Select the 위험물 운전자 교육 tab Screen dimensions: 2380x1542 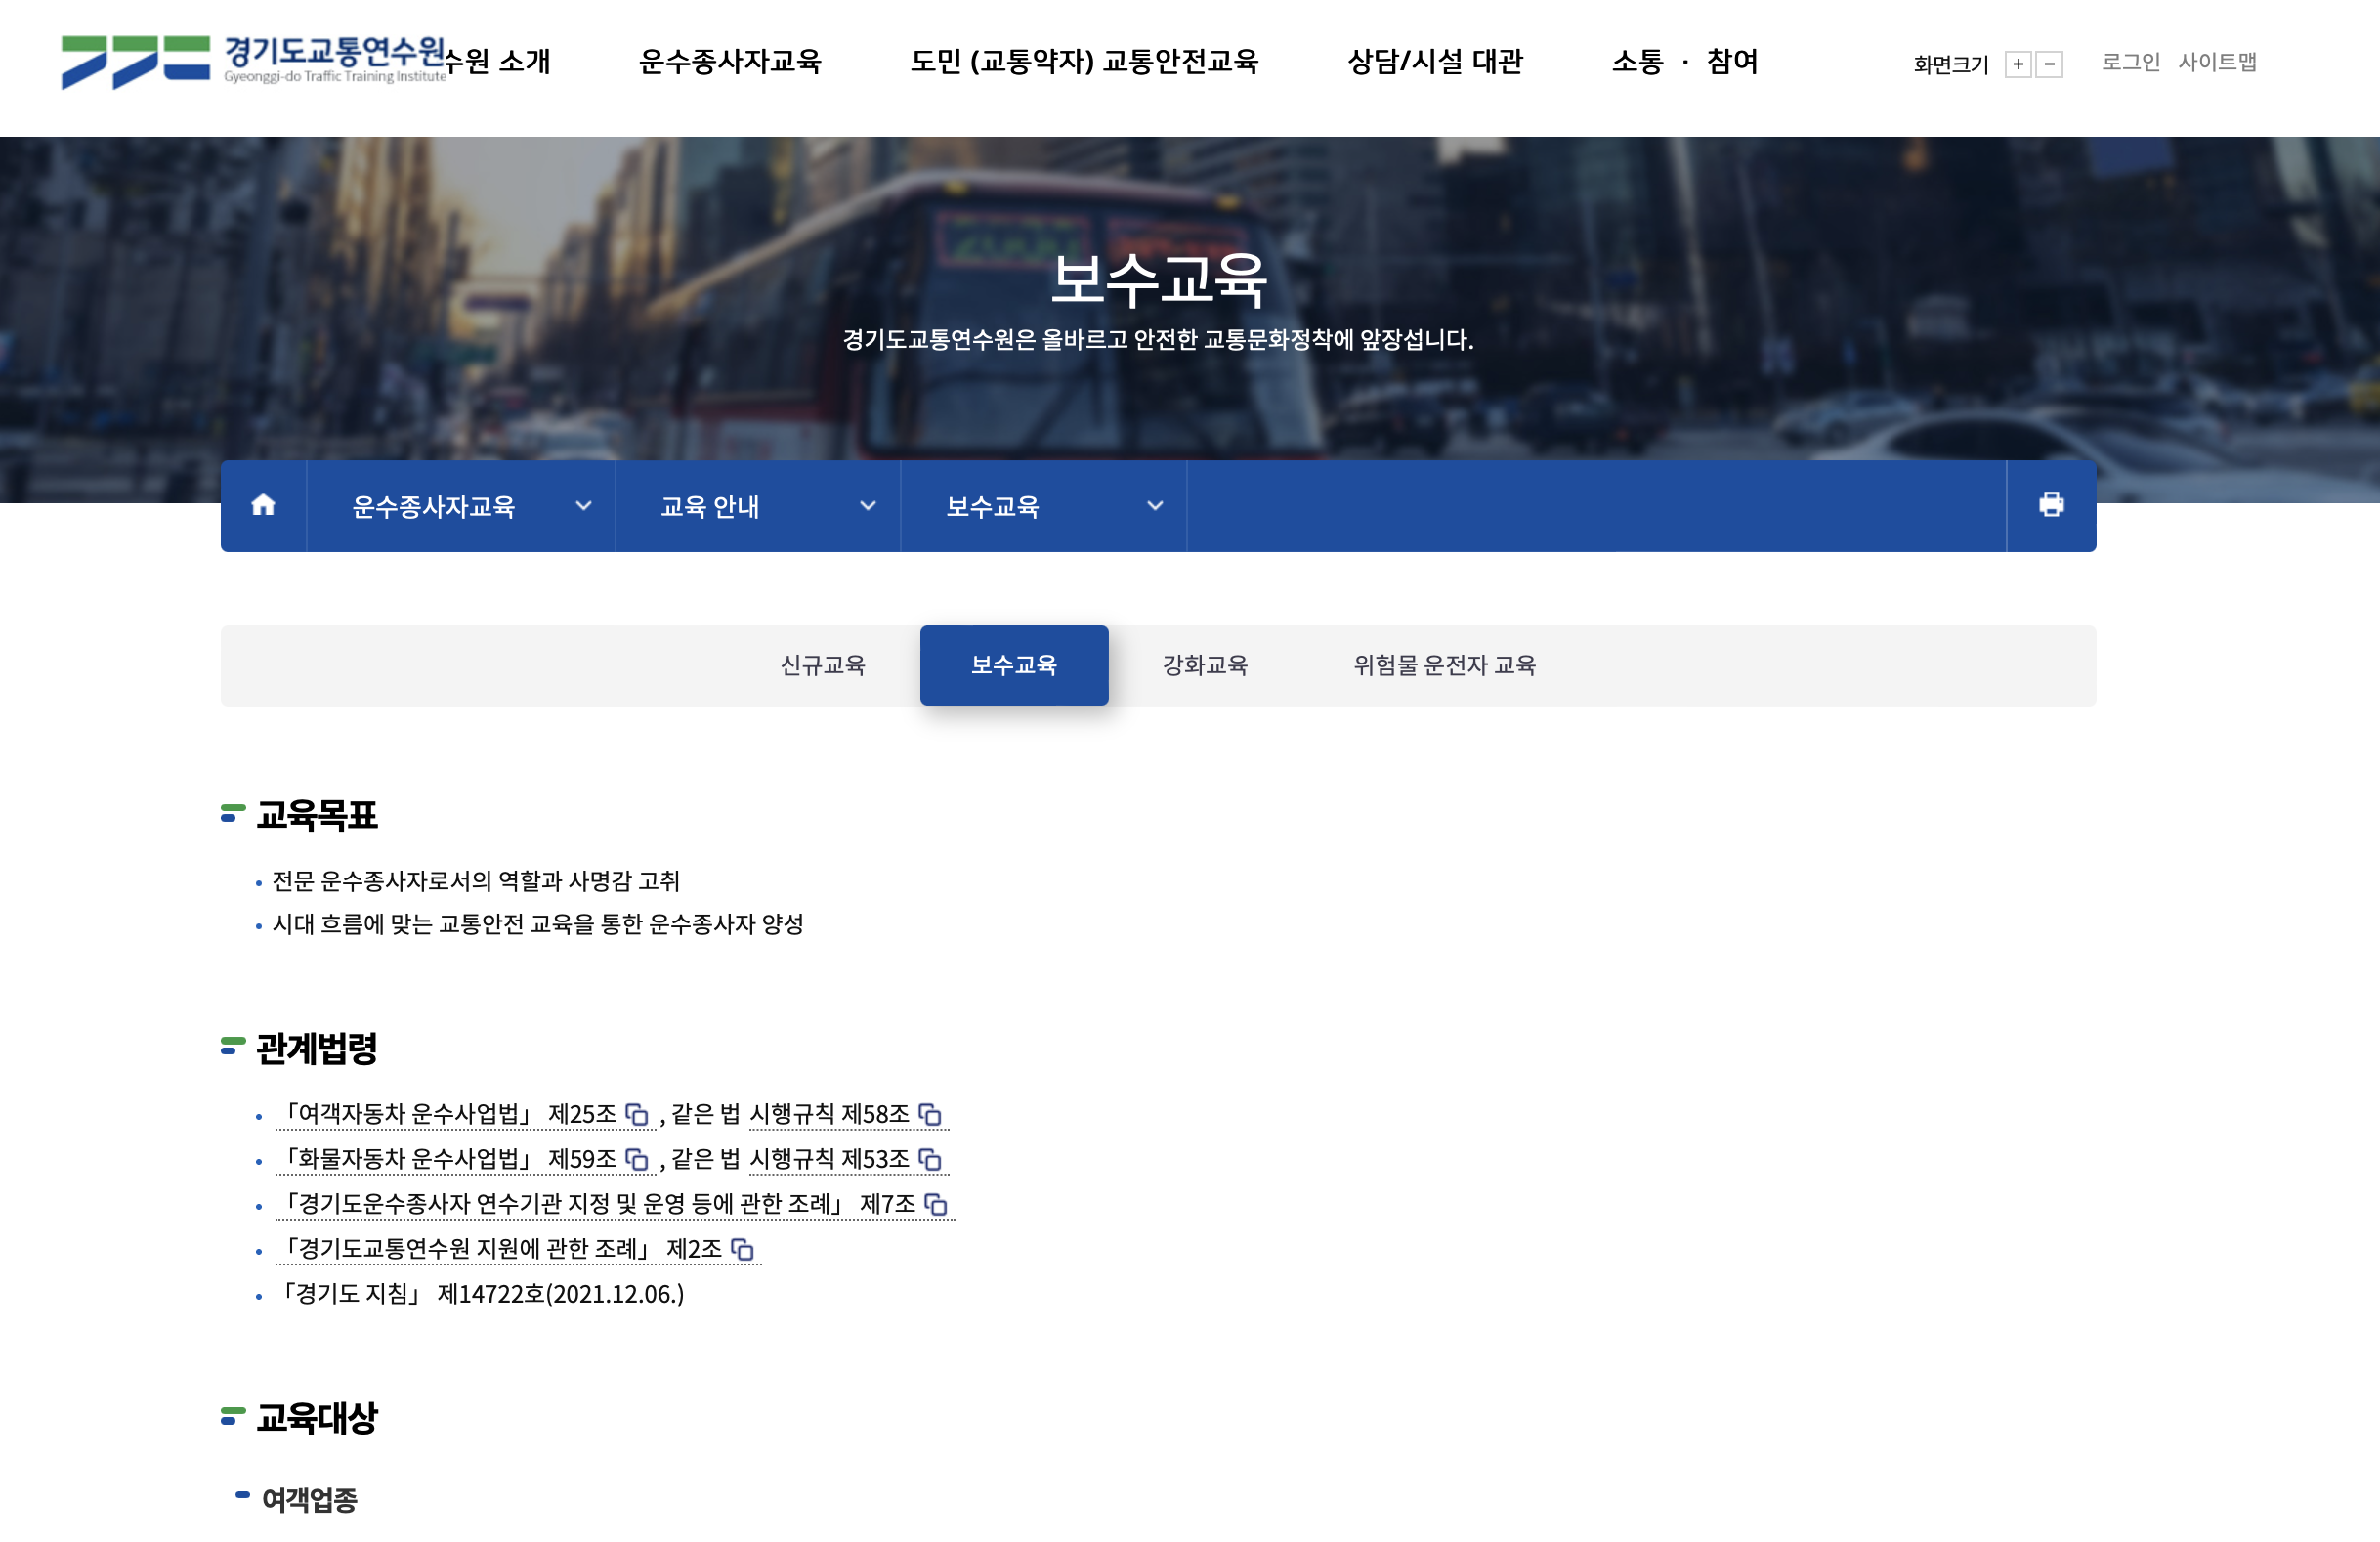pos(1446,664)
